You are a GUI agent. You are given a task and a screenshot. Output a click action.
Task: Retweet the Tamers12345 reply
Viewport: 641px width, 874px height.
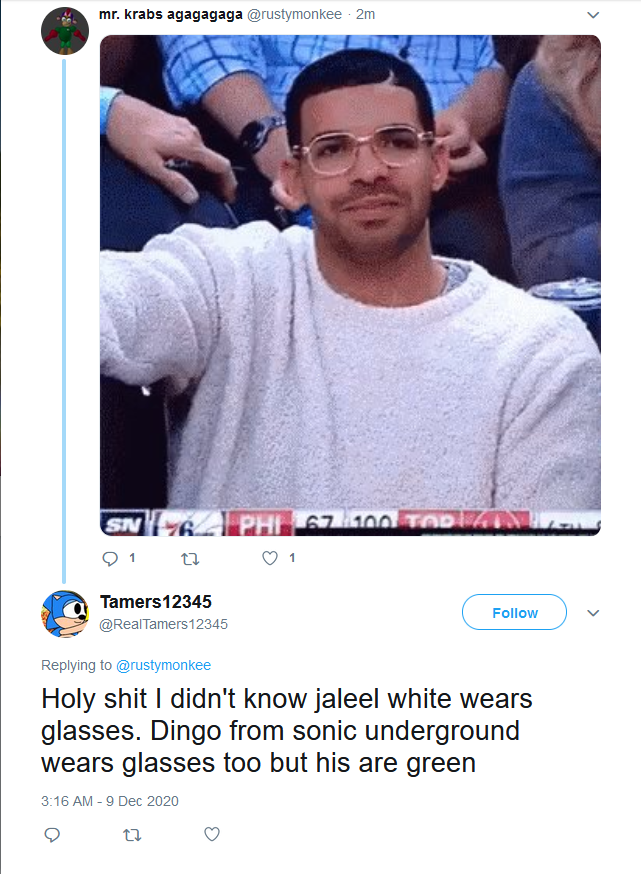click(x=132, y=834)
